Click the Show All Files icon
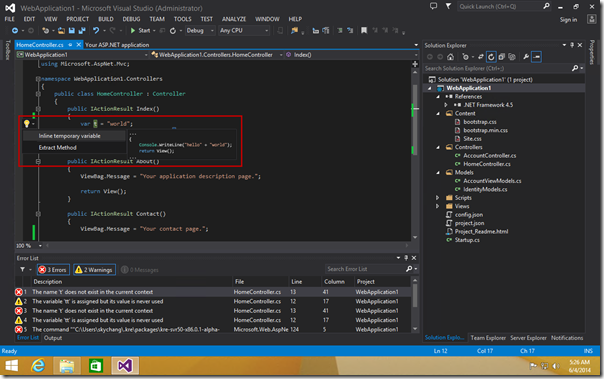604x379 pixels. [x=512, y=57]
